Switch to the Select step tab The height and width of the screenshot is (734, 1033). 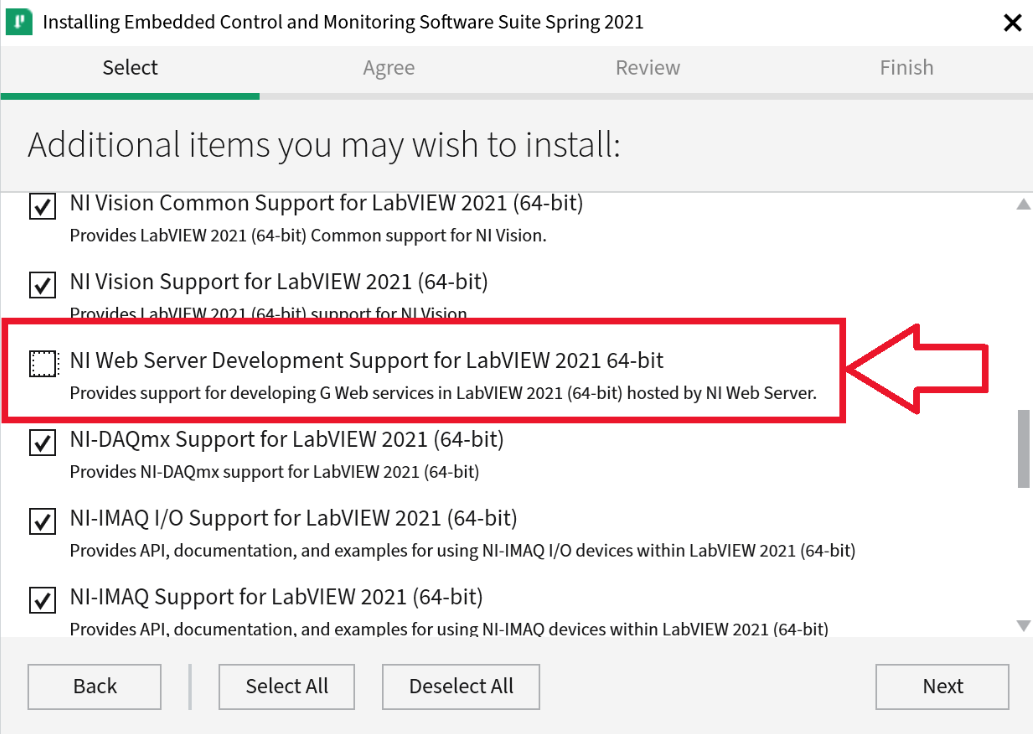click(x=130, y=68)
